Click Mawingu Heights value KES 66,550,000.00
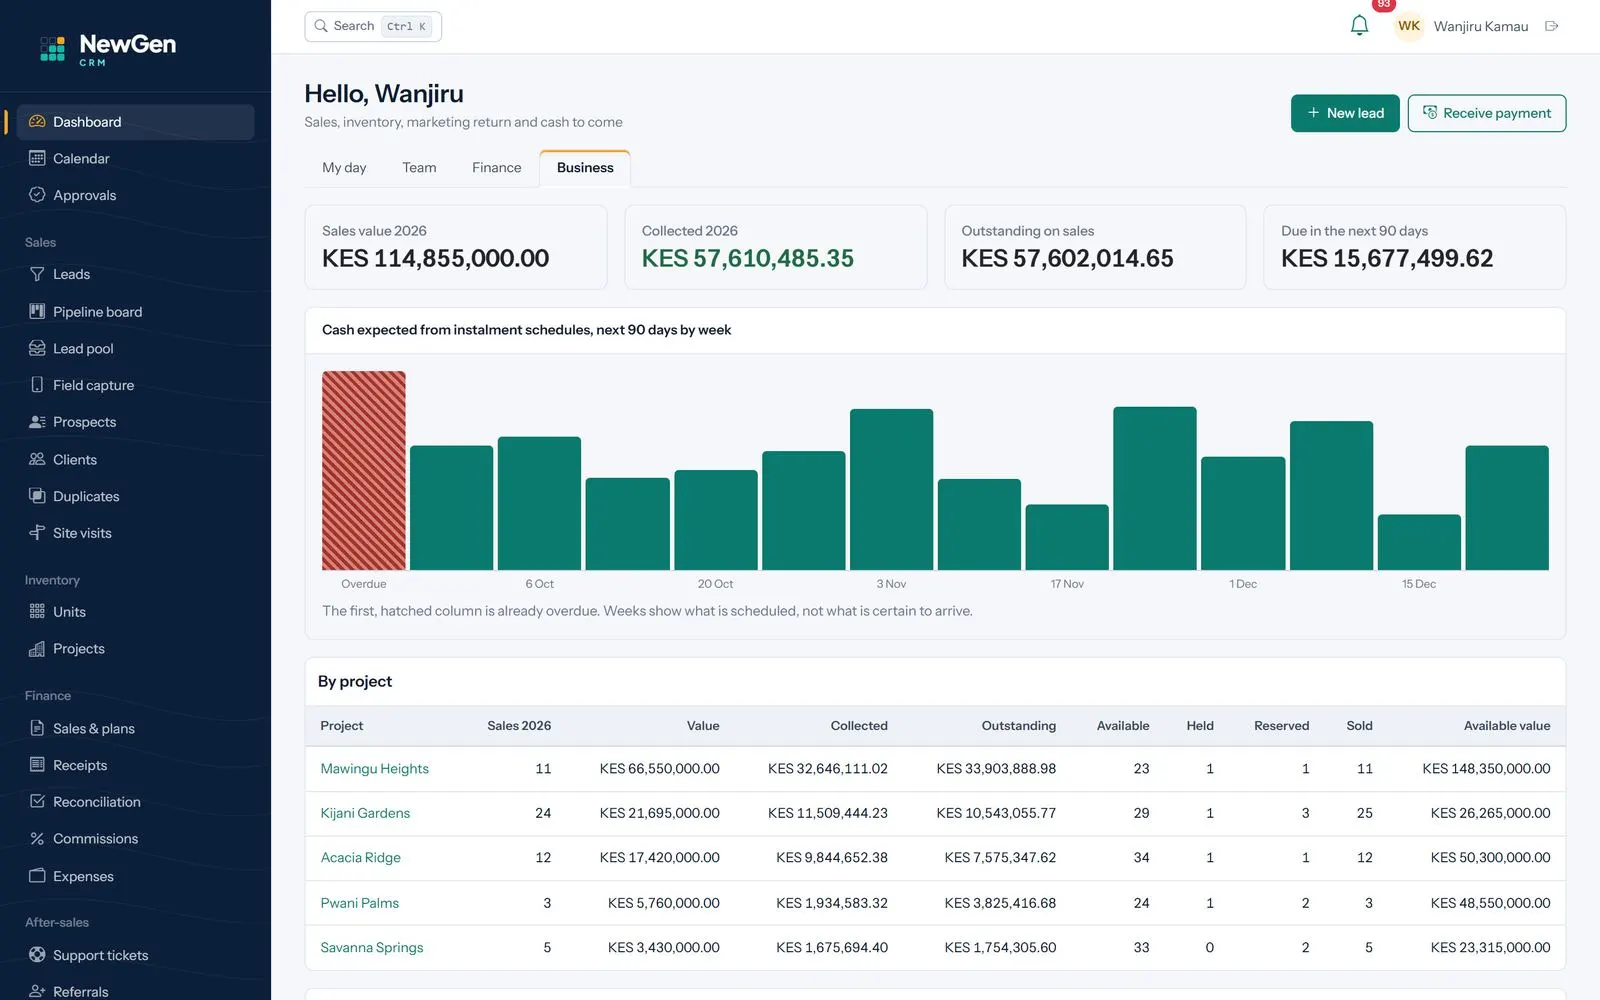The image size is (1600, 1000). (x=659, y=769)
